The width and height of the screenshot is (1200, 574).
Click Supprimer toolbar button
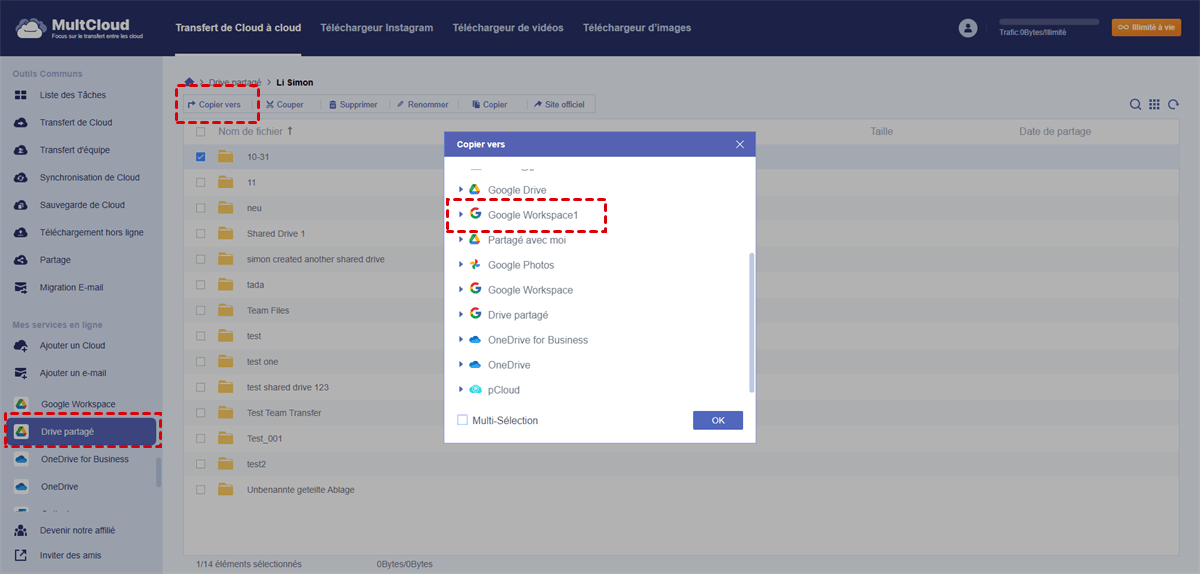click(353, 104)
